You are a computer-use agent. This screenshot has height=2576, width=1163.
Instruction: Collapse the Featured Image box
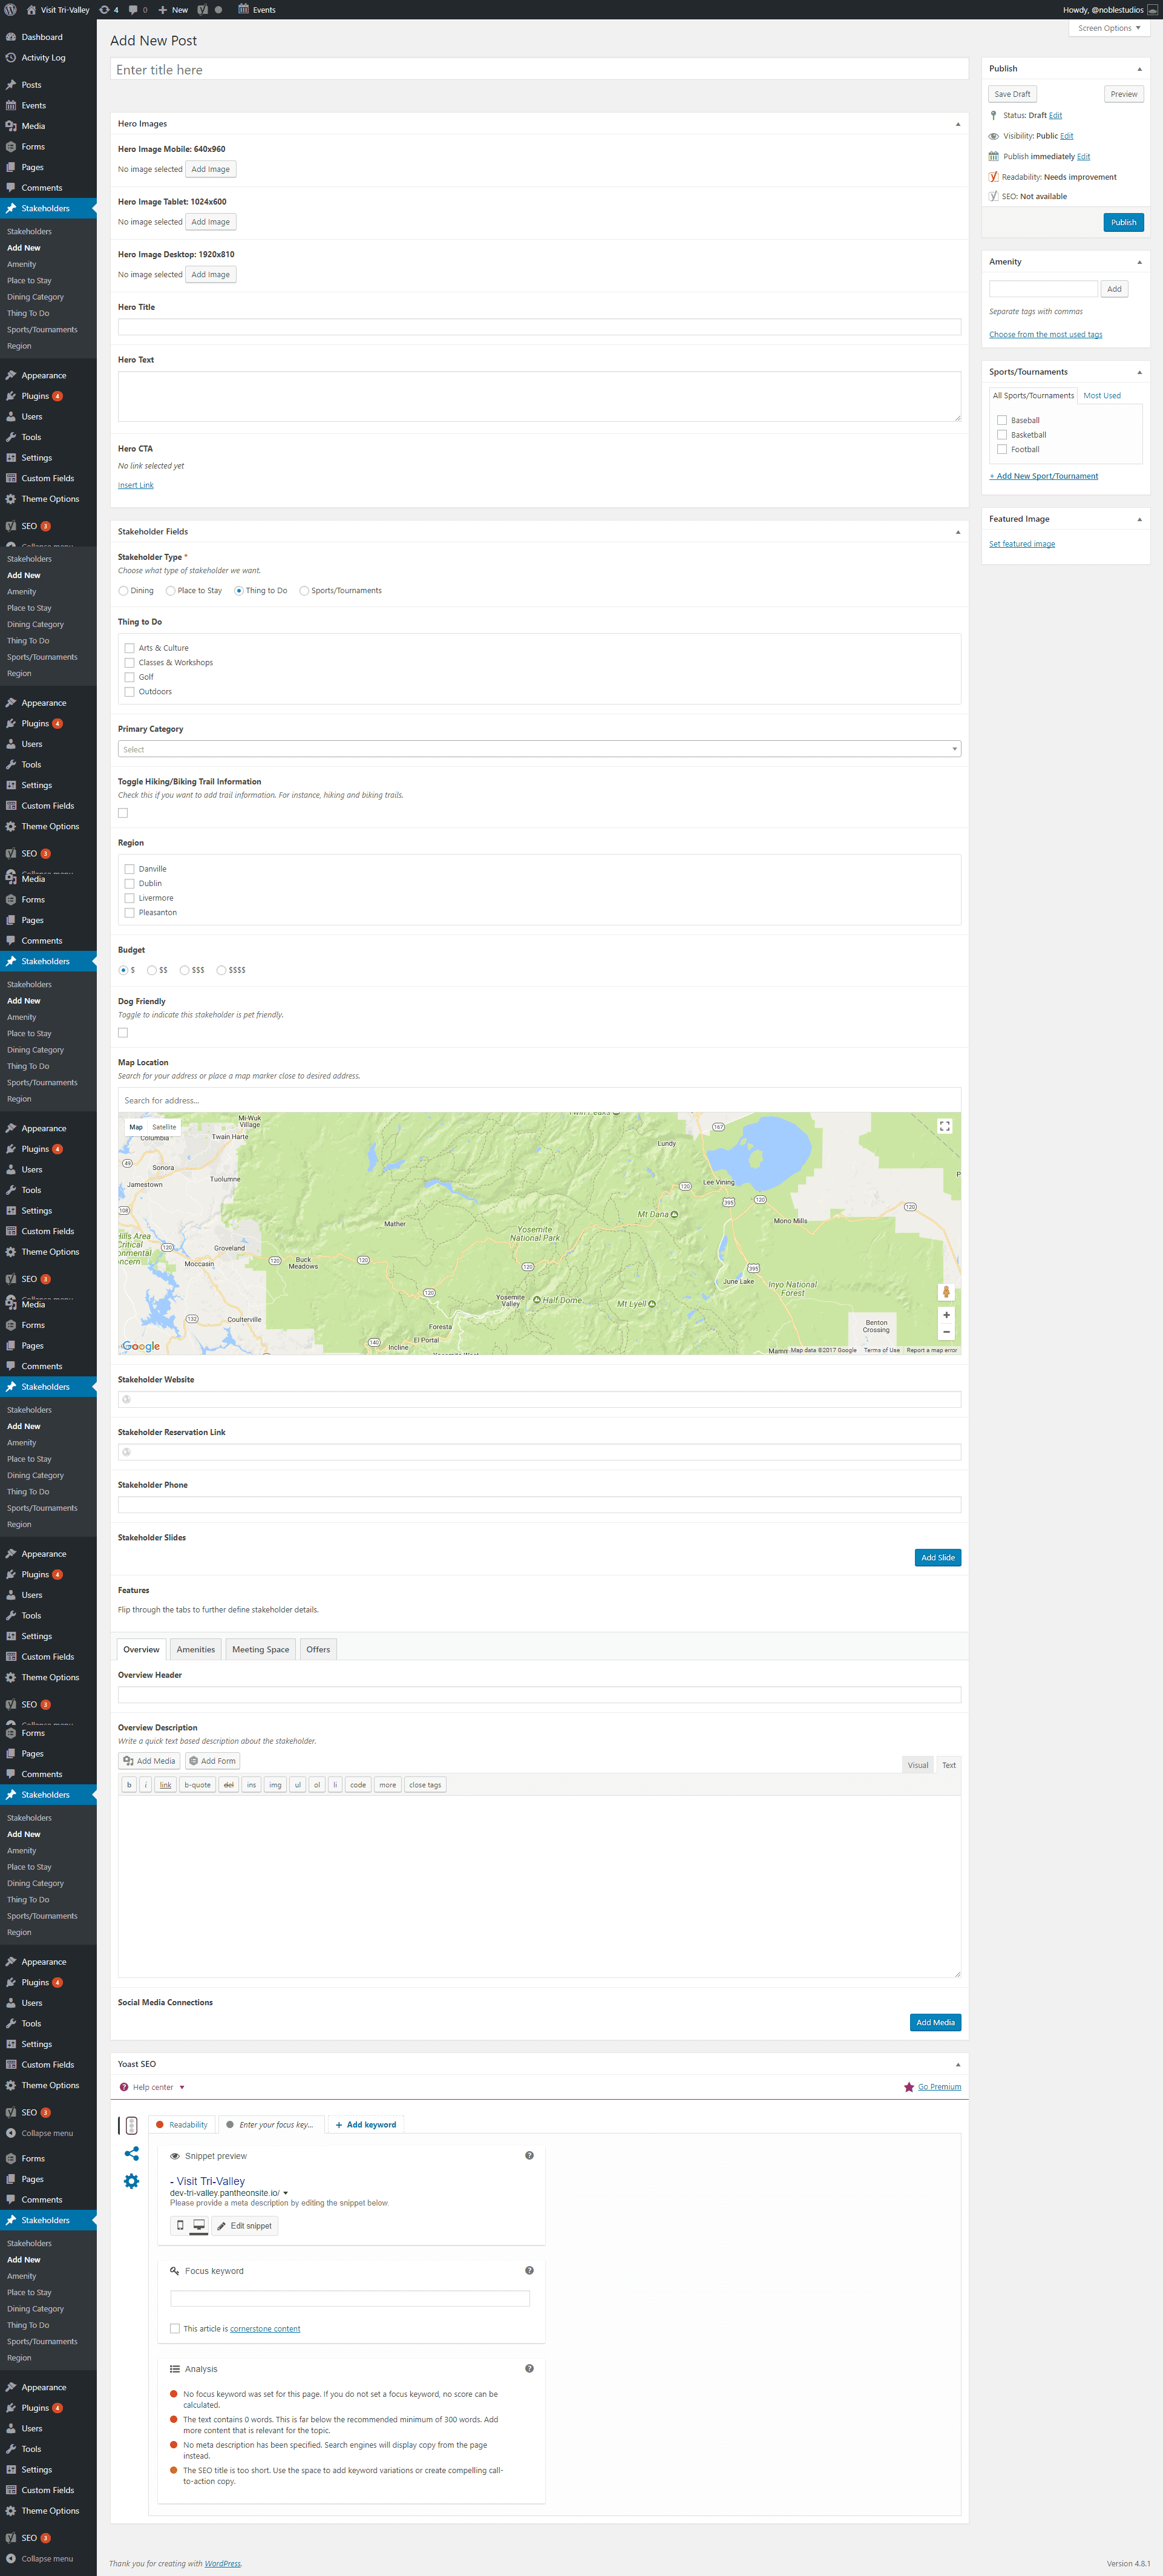pyautogui.click(x=1139, y=519)
